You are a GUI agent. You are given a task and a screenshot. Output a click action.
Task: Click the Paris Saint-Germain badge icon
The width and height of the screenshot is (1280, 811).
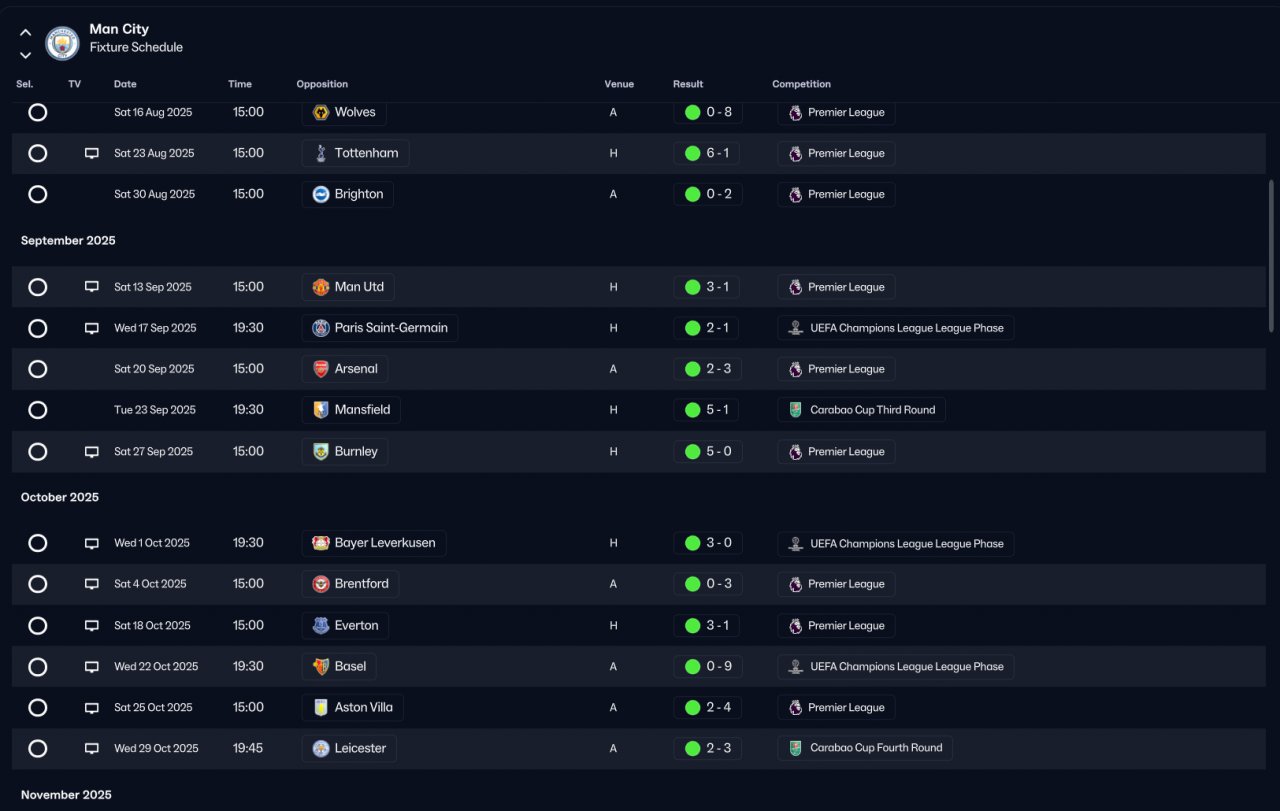tap(321, 328)
